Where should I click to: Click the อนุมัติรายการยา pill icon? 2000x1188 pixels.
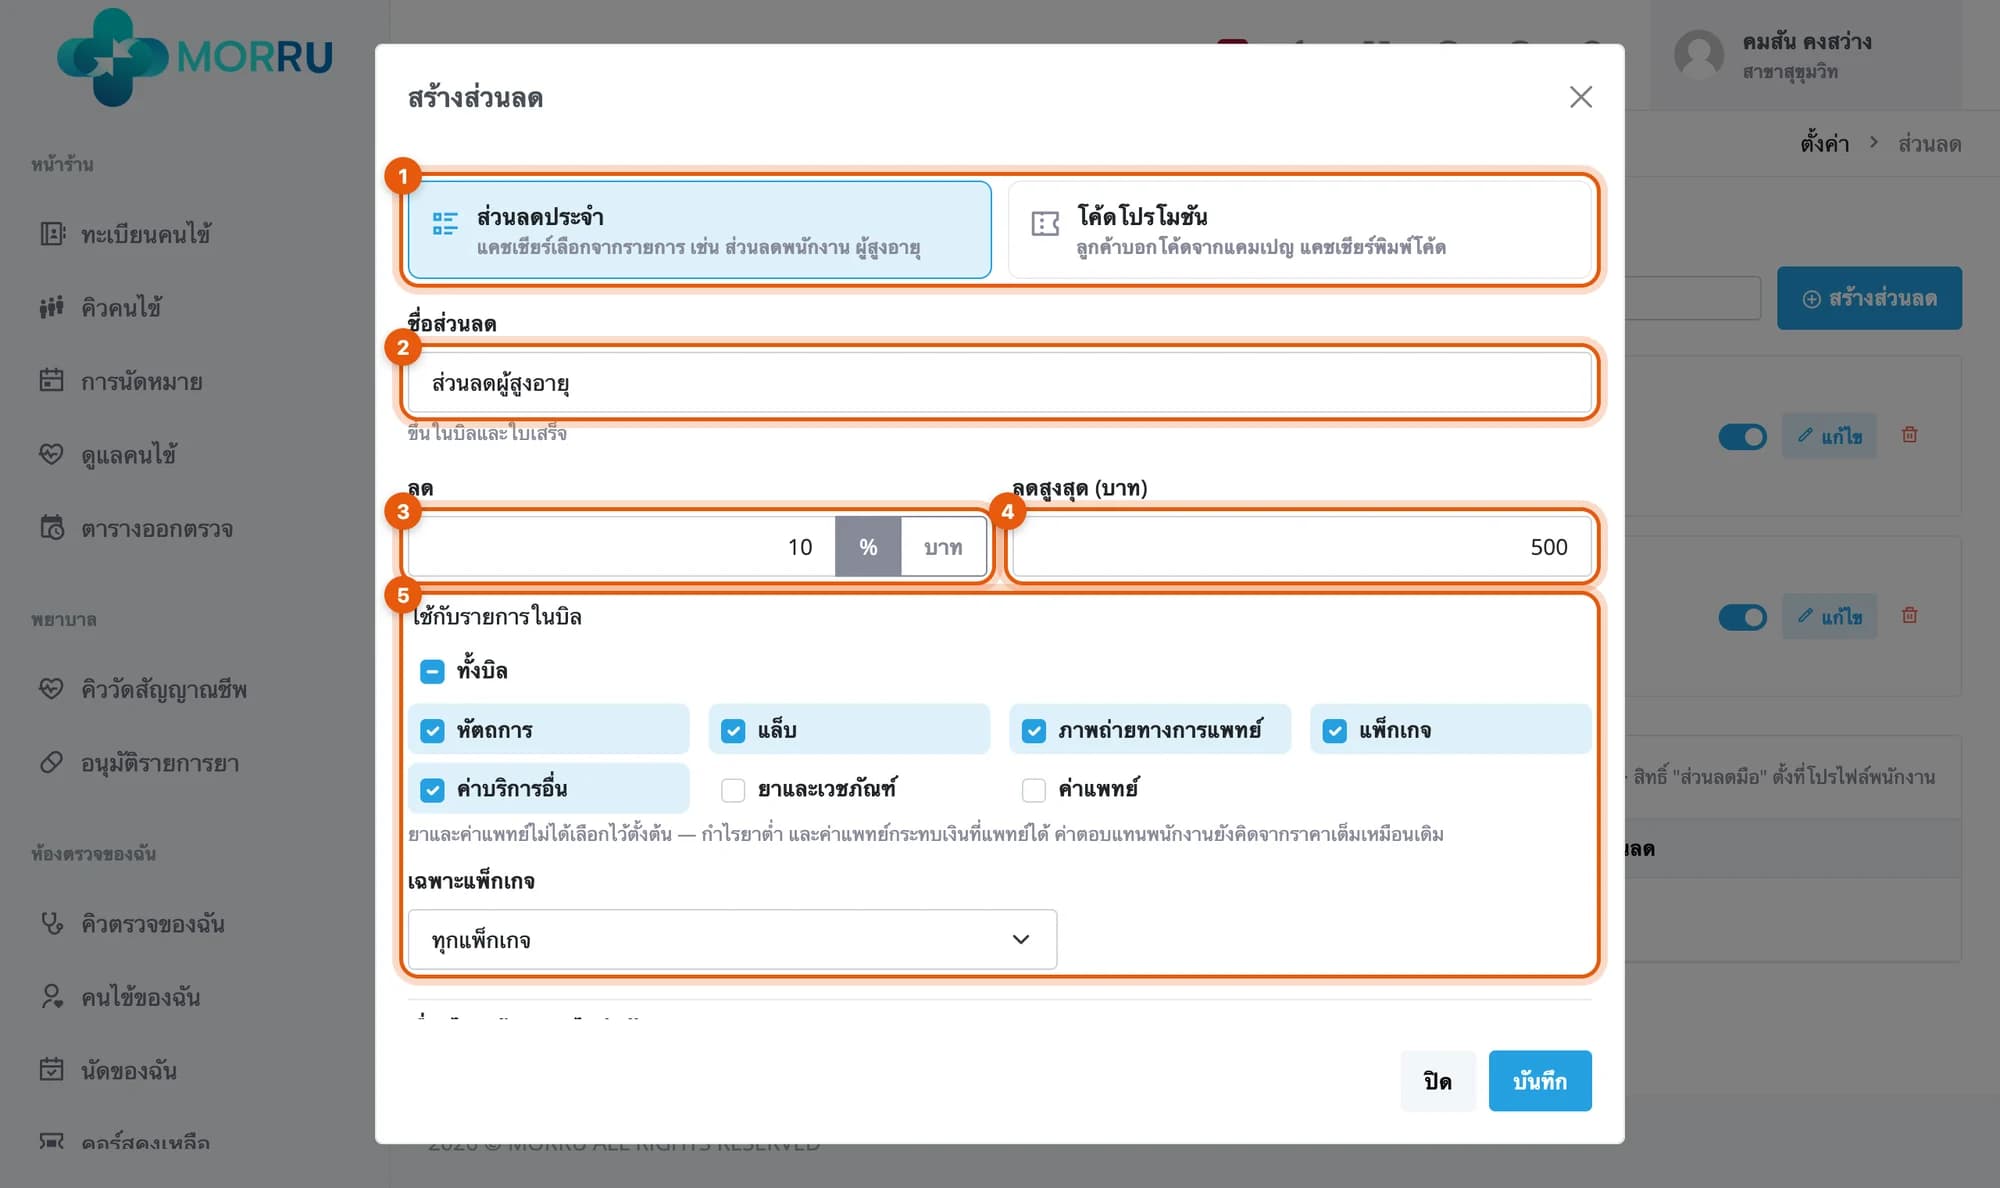tap(52, 763)
